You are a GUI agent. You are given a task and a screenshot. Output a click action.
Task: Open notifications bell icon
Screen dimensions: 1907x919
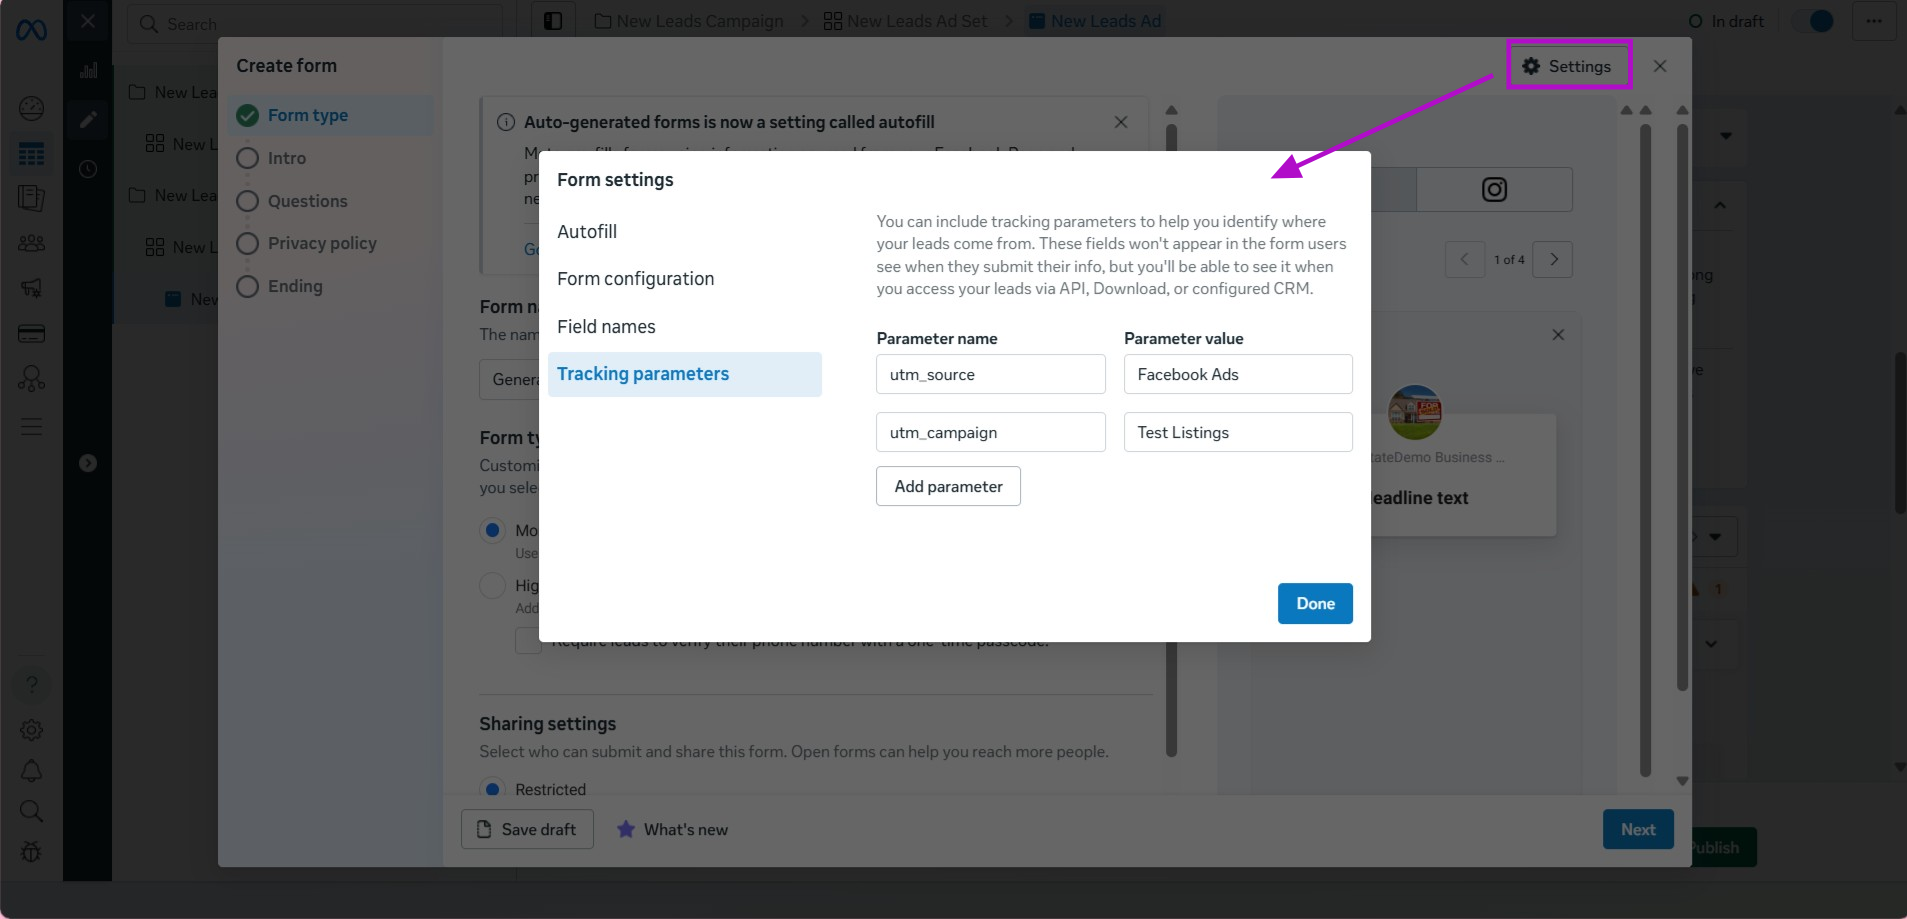coord(31,771)
